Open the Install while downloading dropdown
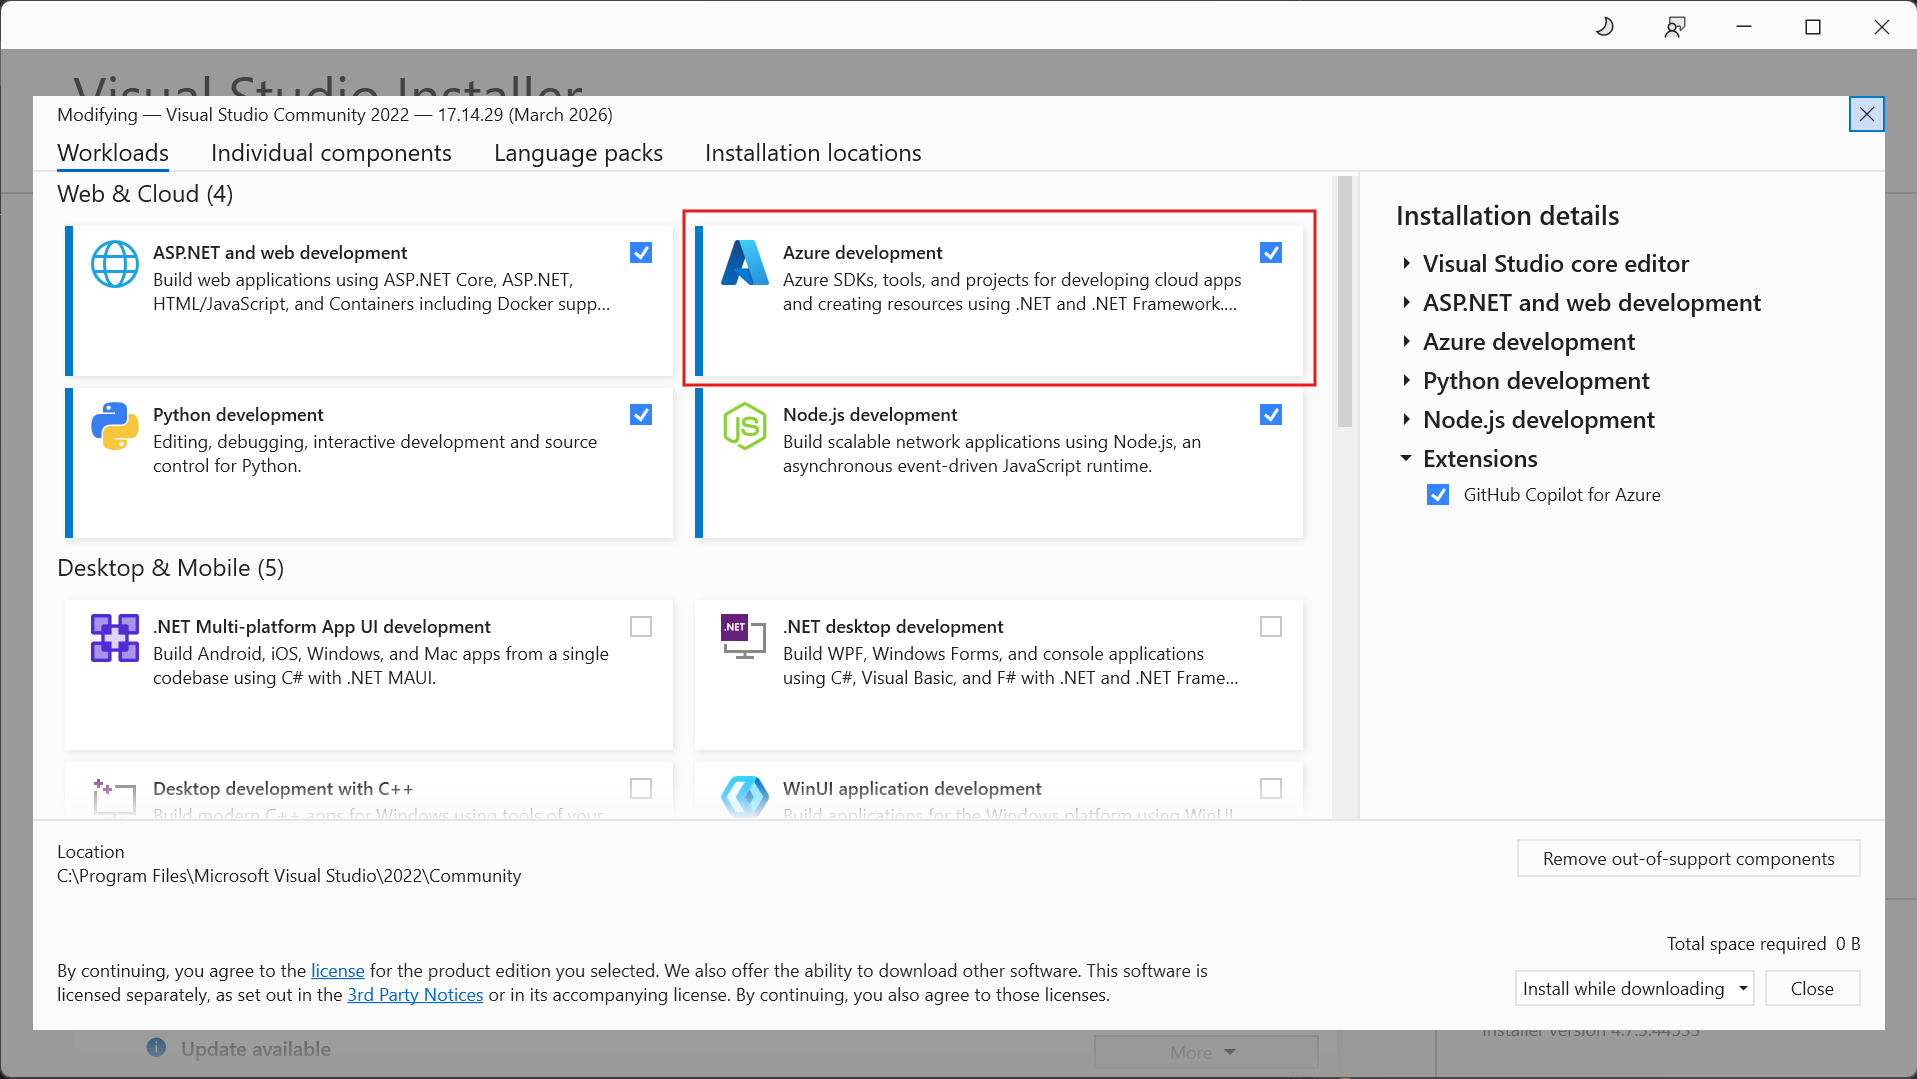1917x1079 pixels. coord(1744,988)
